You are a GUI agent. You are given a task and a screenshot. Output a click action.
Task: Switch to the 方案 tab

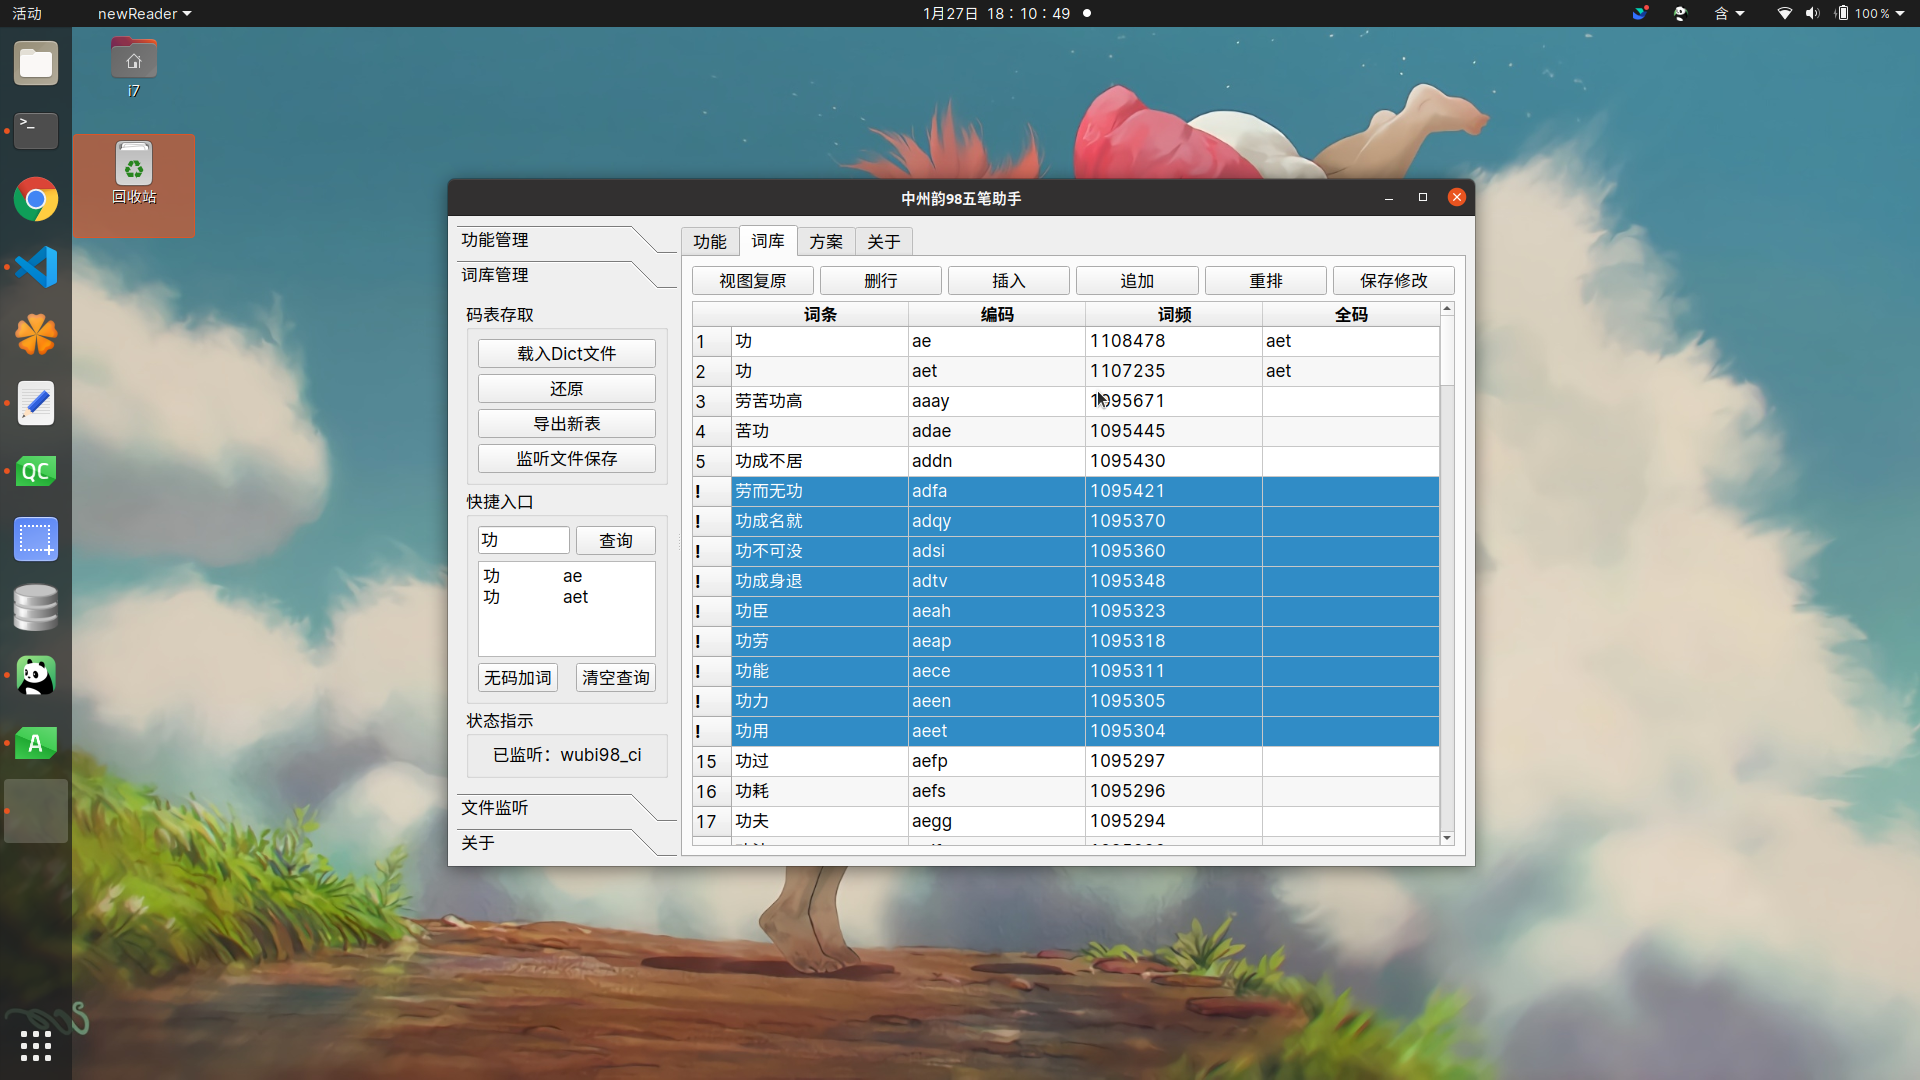tap(826, 242)
